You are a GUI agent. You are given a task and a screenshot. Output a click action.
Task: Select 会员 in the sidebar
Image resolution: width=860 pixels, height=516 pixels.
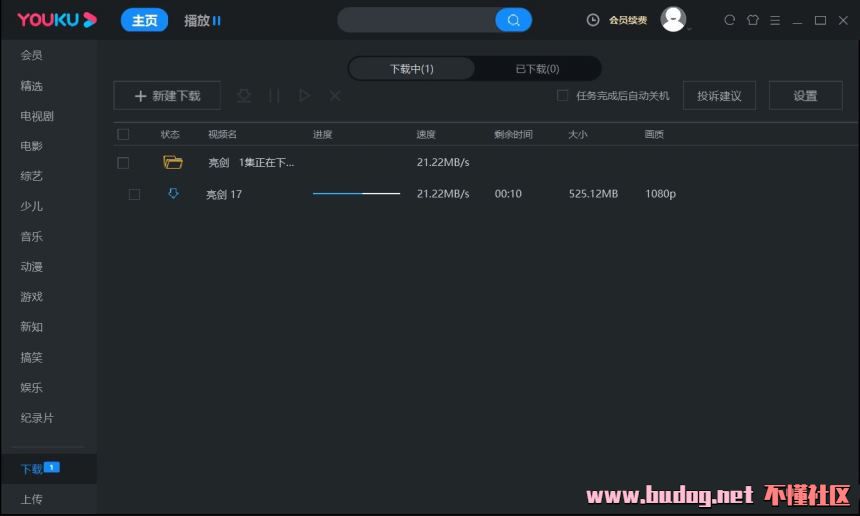[x=31, y=55]
